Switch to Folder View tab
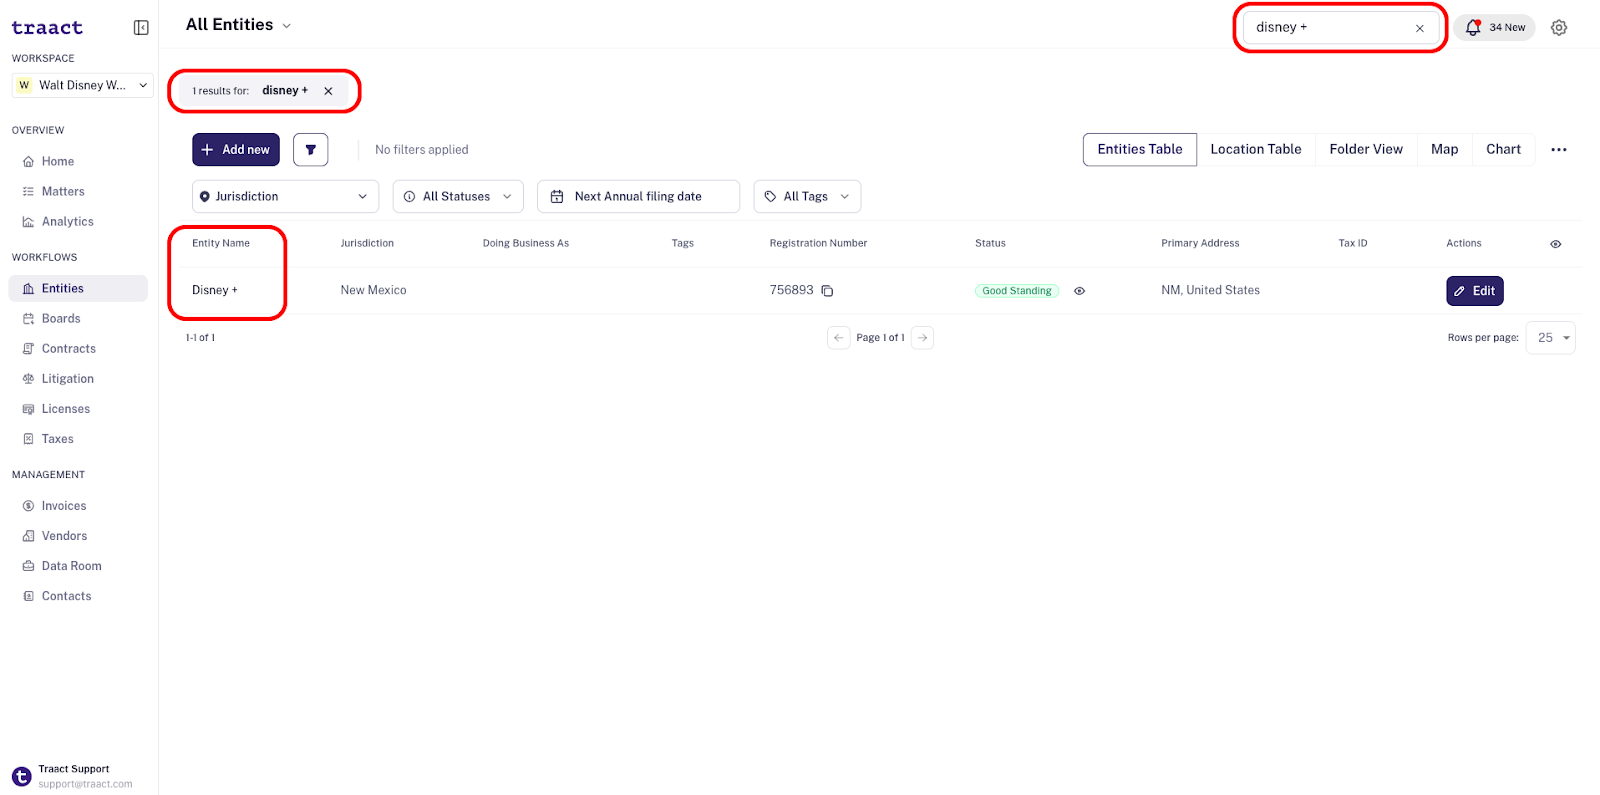The height and width of the screenshot is (795, 1600). [x=1366, y=150]
